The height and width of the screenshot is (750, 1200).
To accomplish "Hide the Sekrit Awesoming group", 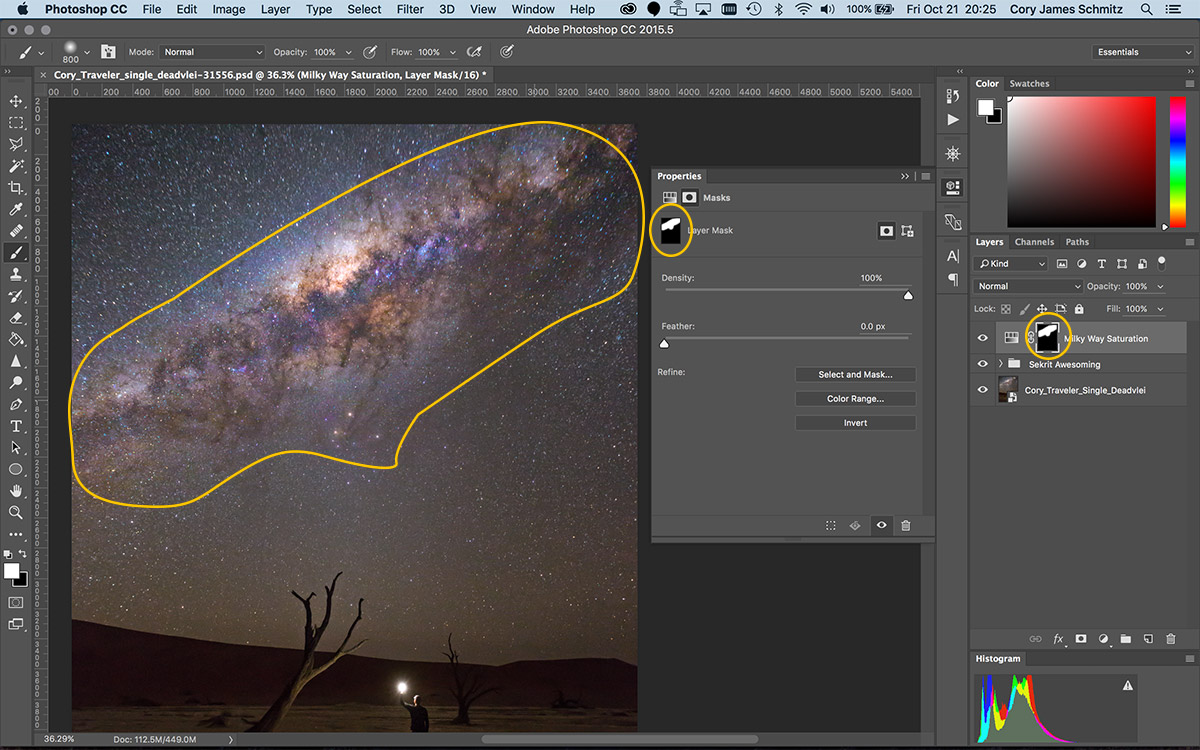I will click(x=983, y=364).
